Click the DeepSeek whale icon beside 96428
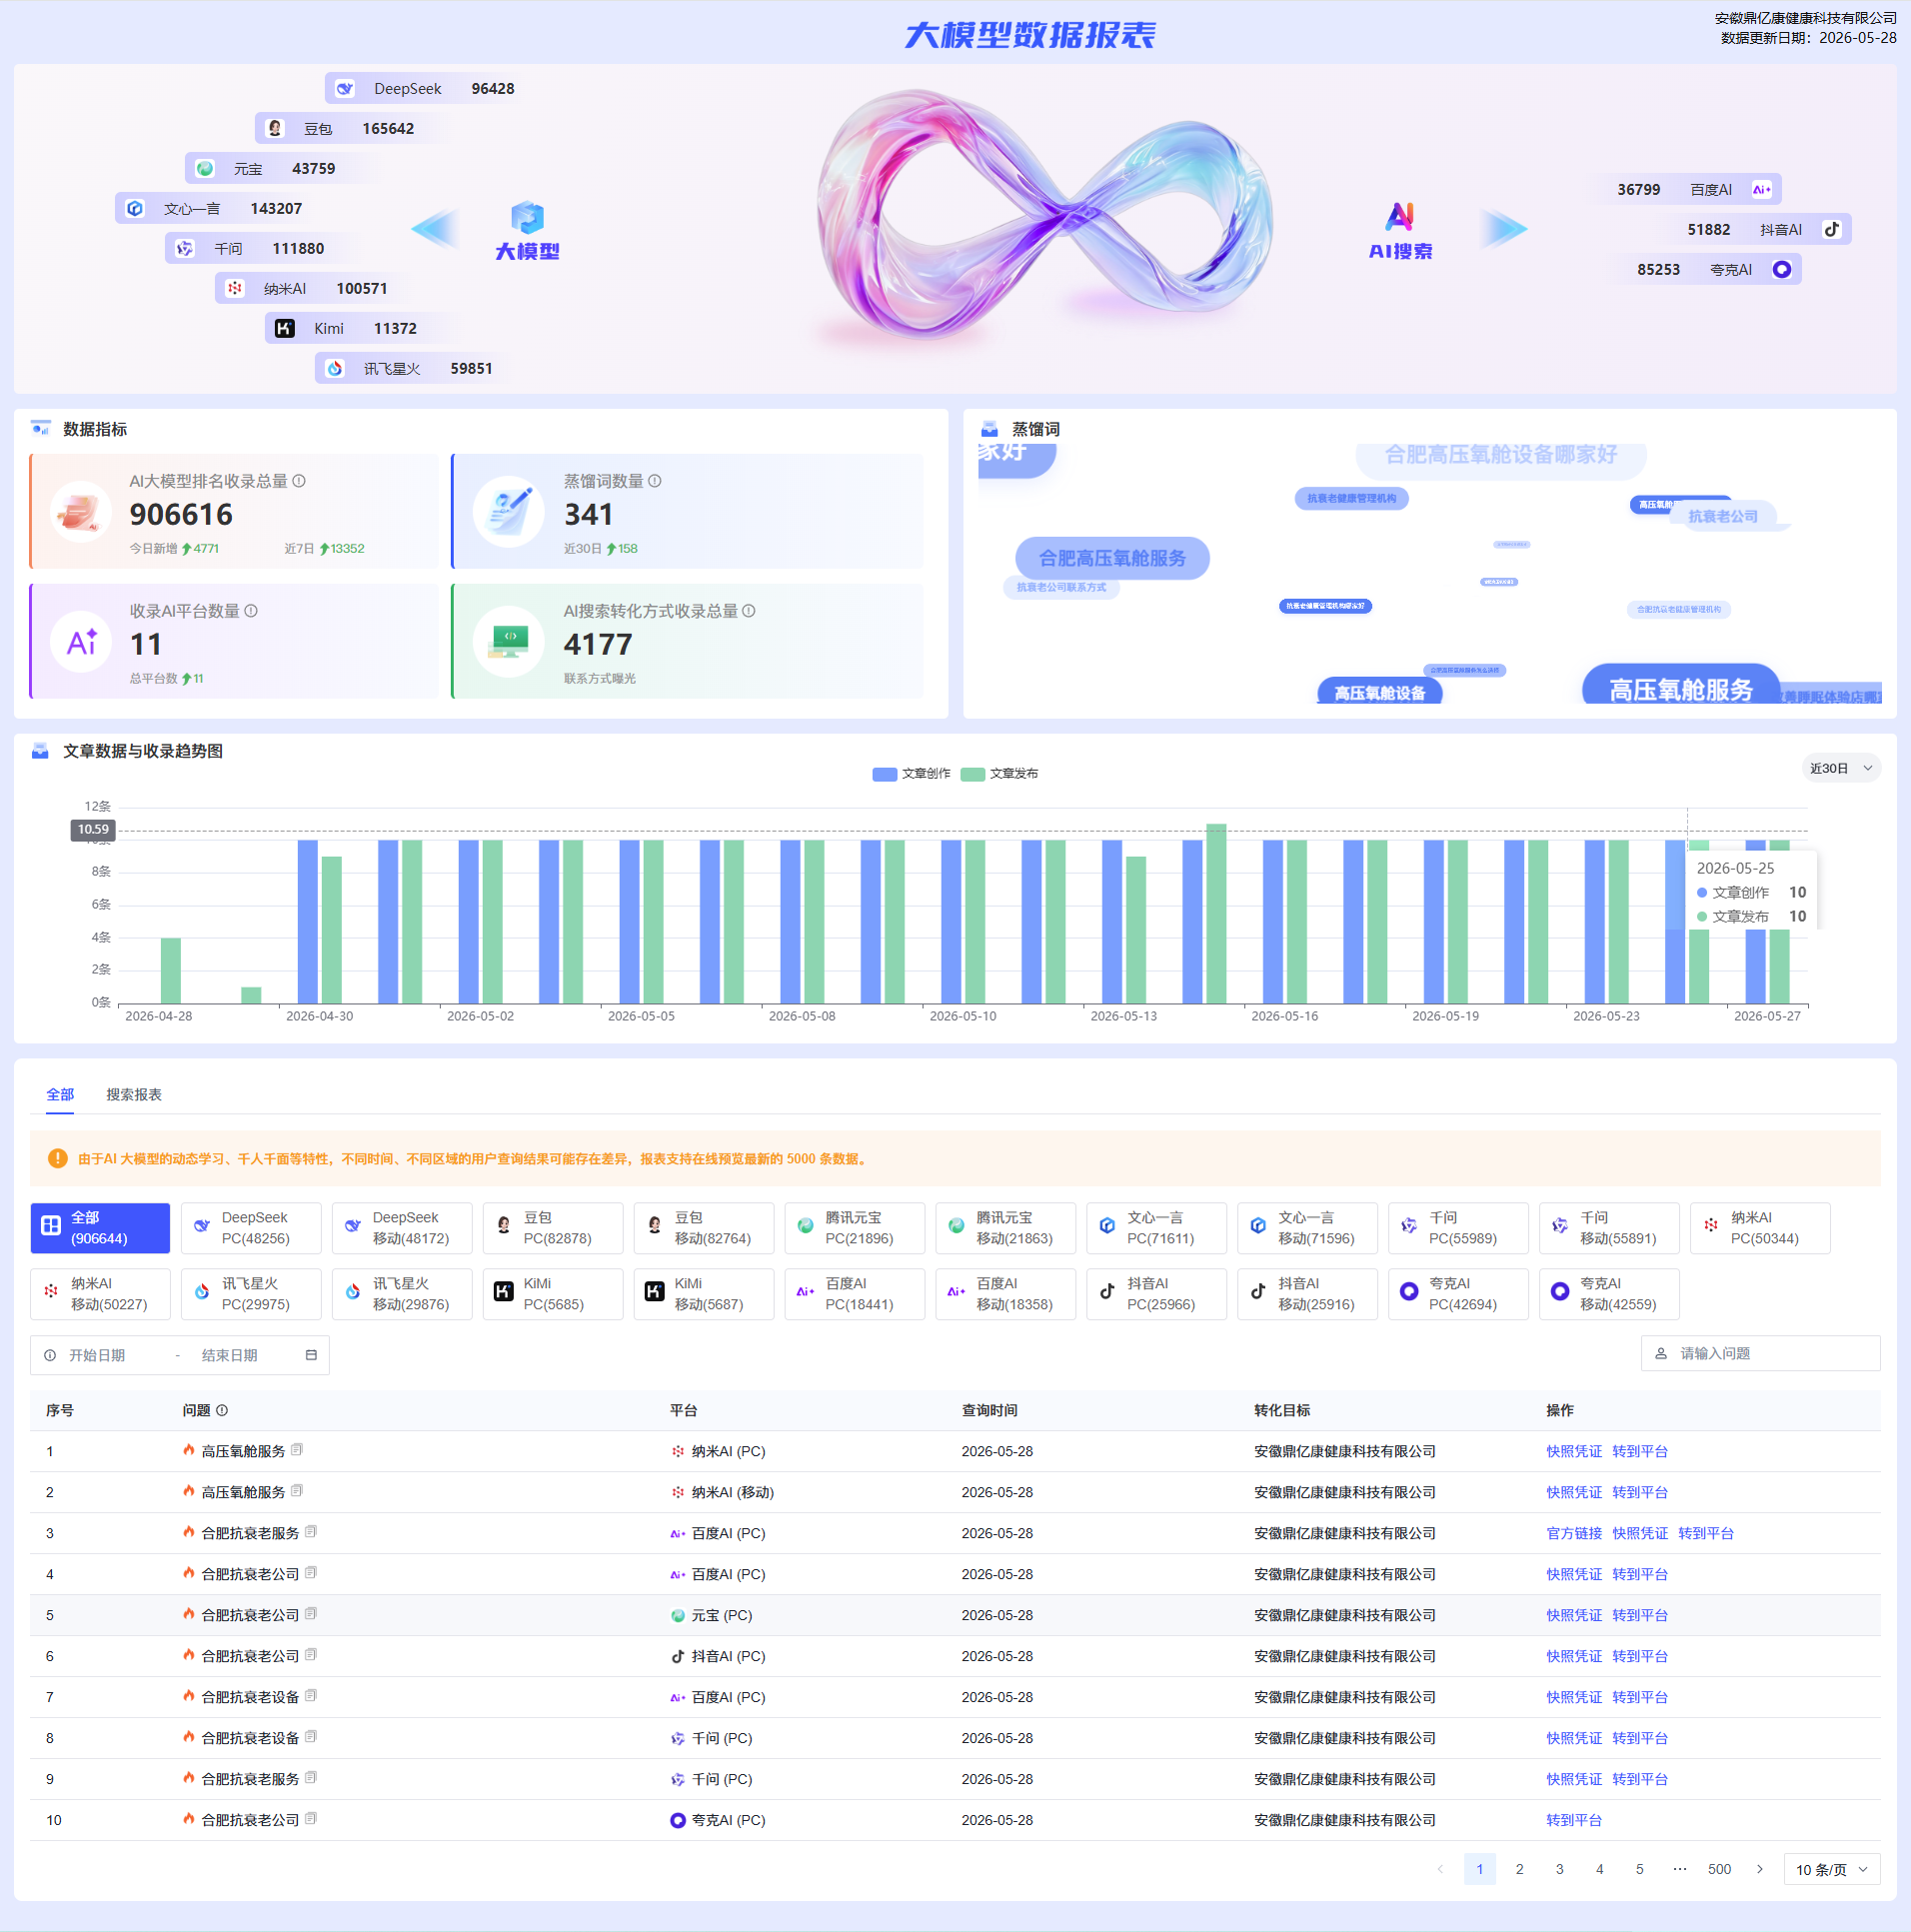Viewport: 1911px width, 1932px height. [x=345, y=89]
